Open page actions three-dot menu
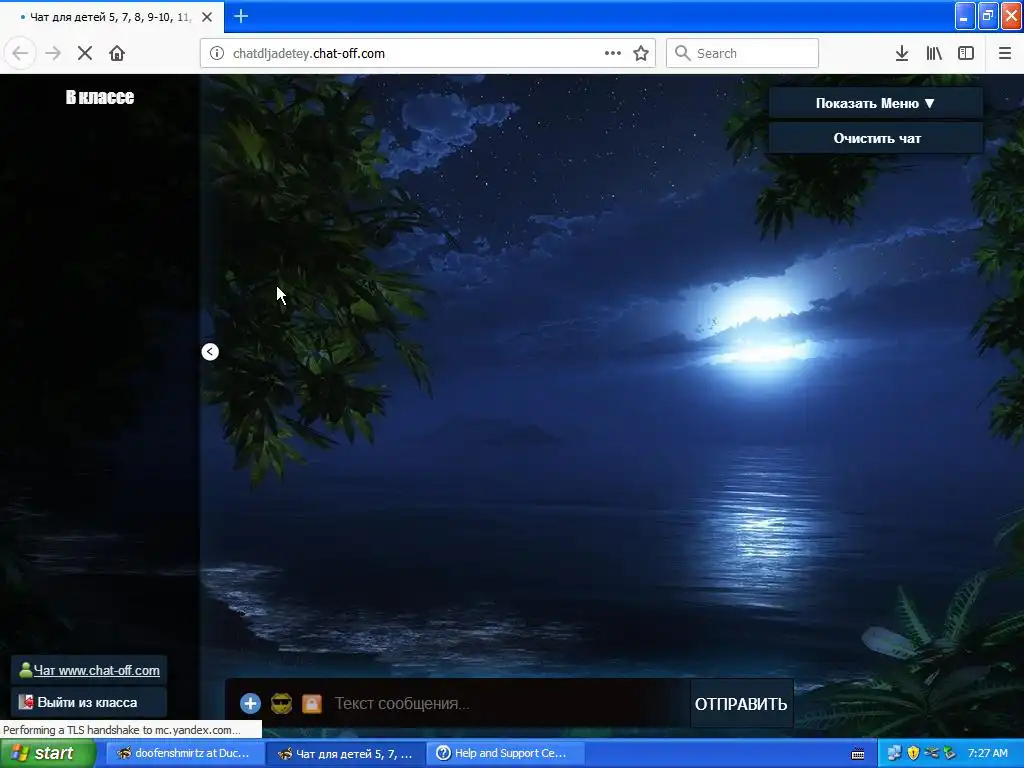The image size is (1024, 768). (x=613, y=54)
